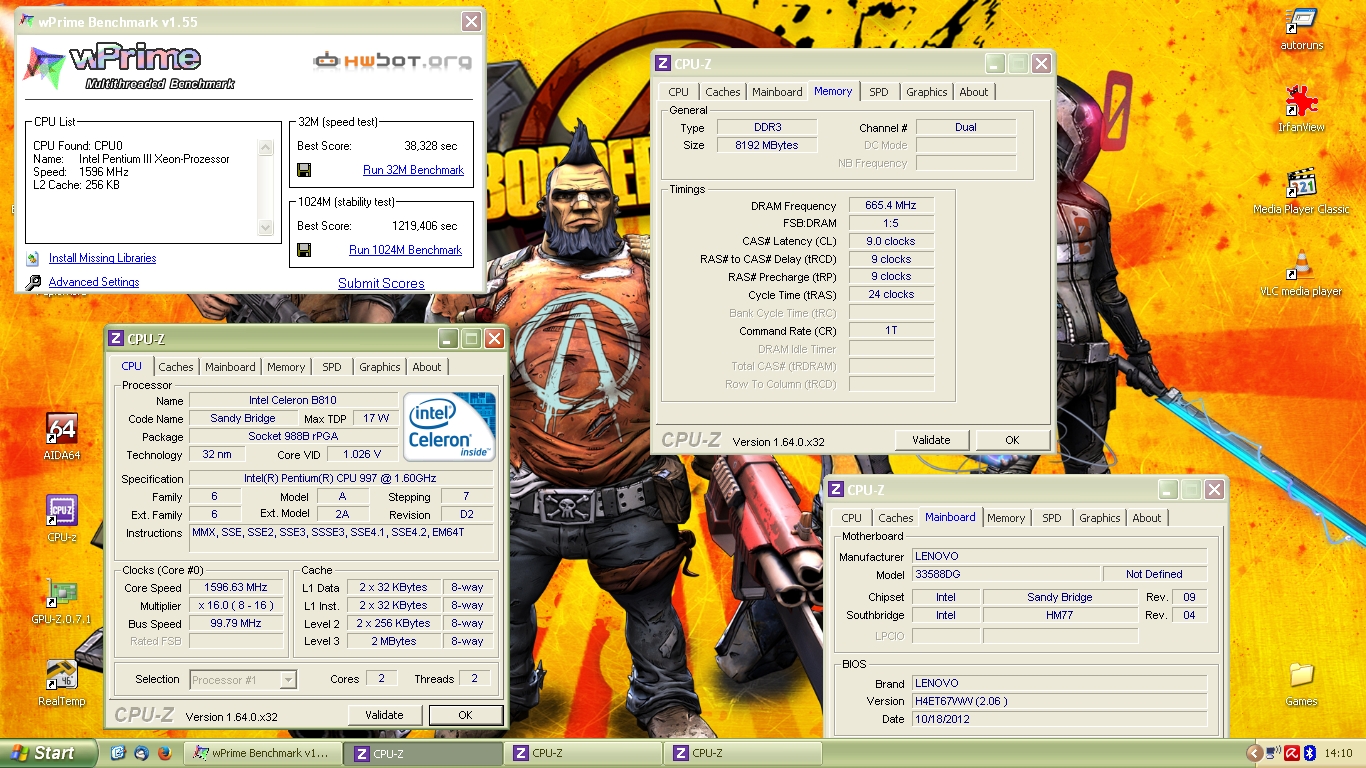Image resolution: width=1366 pixels, height=768 pixels.
Task: Click the 32M best score 38,328 sec
Action: (431, 145)
